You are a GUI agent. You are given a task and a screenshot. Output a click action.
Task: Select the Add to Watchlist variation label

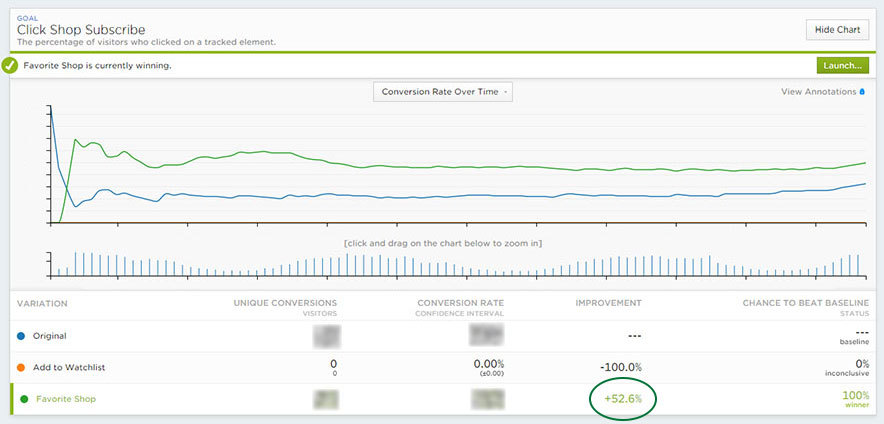point(69,368)
